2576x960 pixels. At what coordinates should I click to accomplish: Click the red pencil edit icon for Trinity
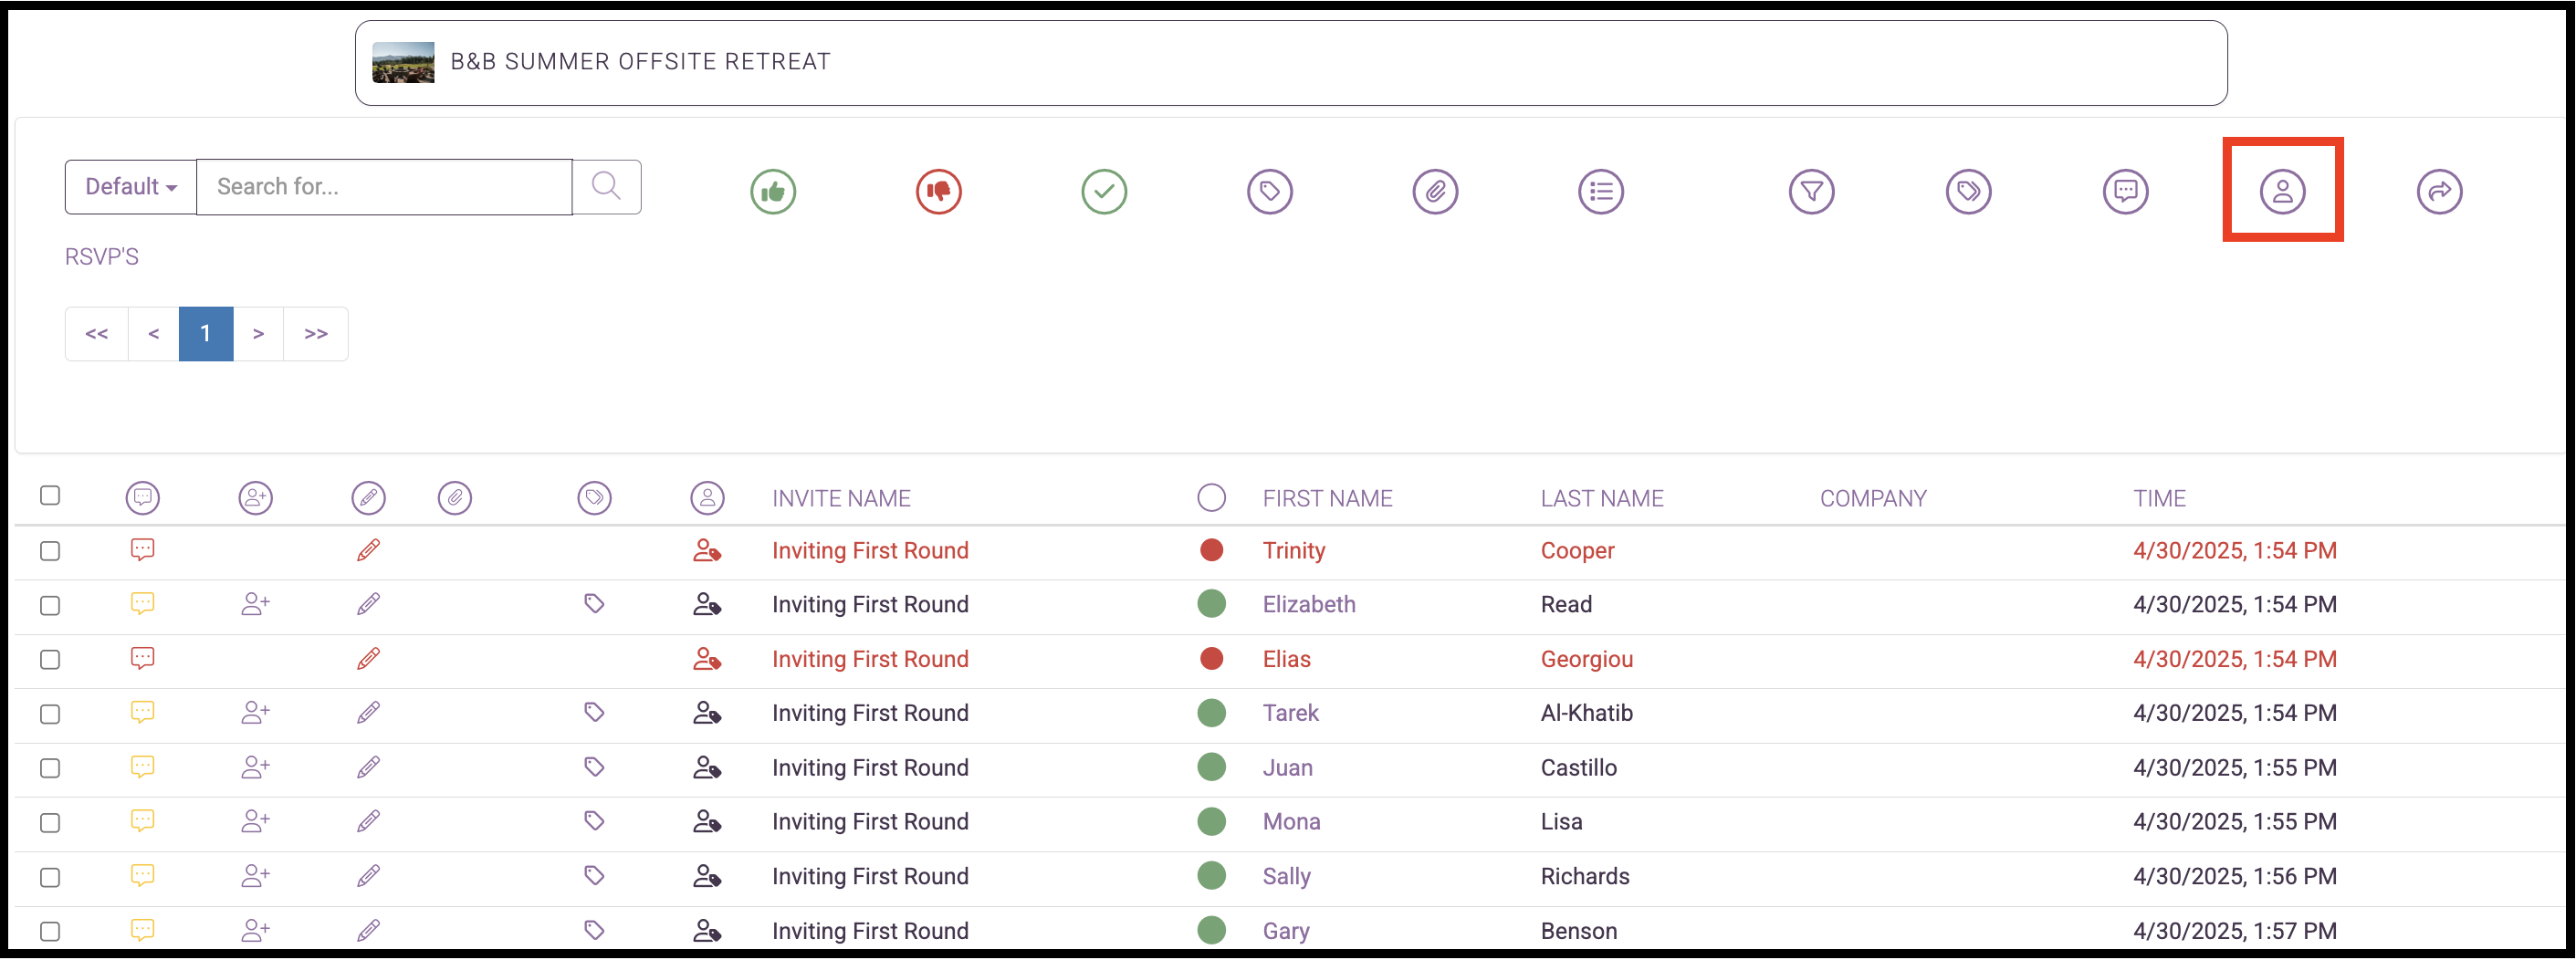point(368,550)
